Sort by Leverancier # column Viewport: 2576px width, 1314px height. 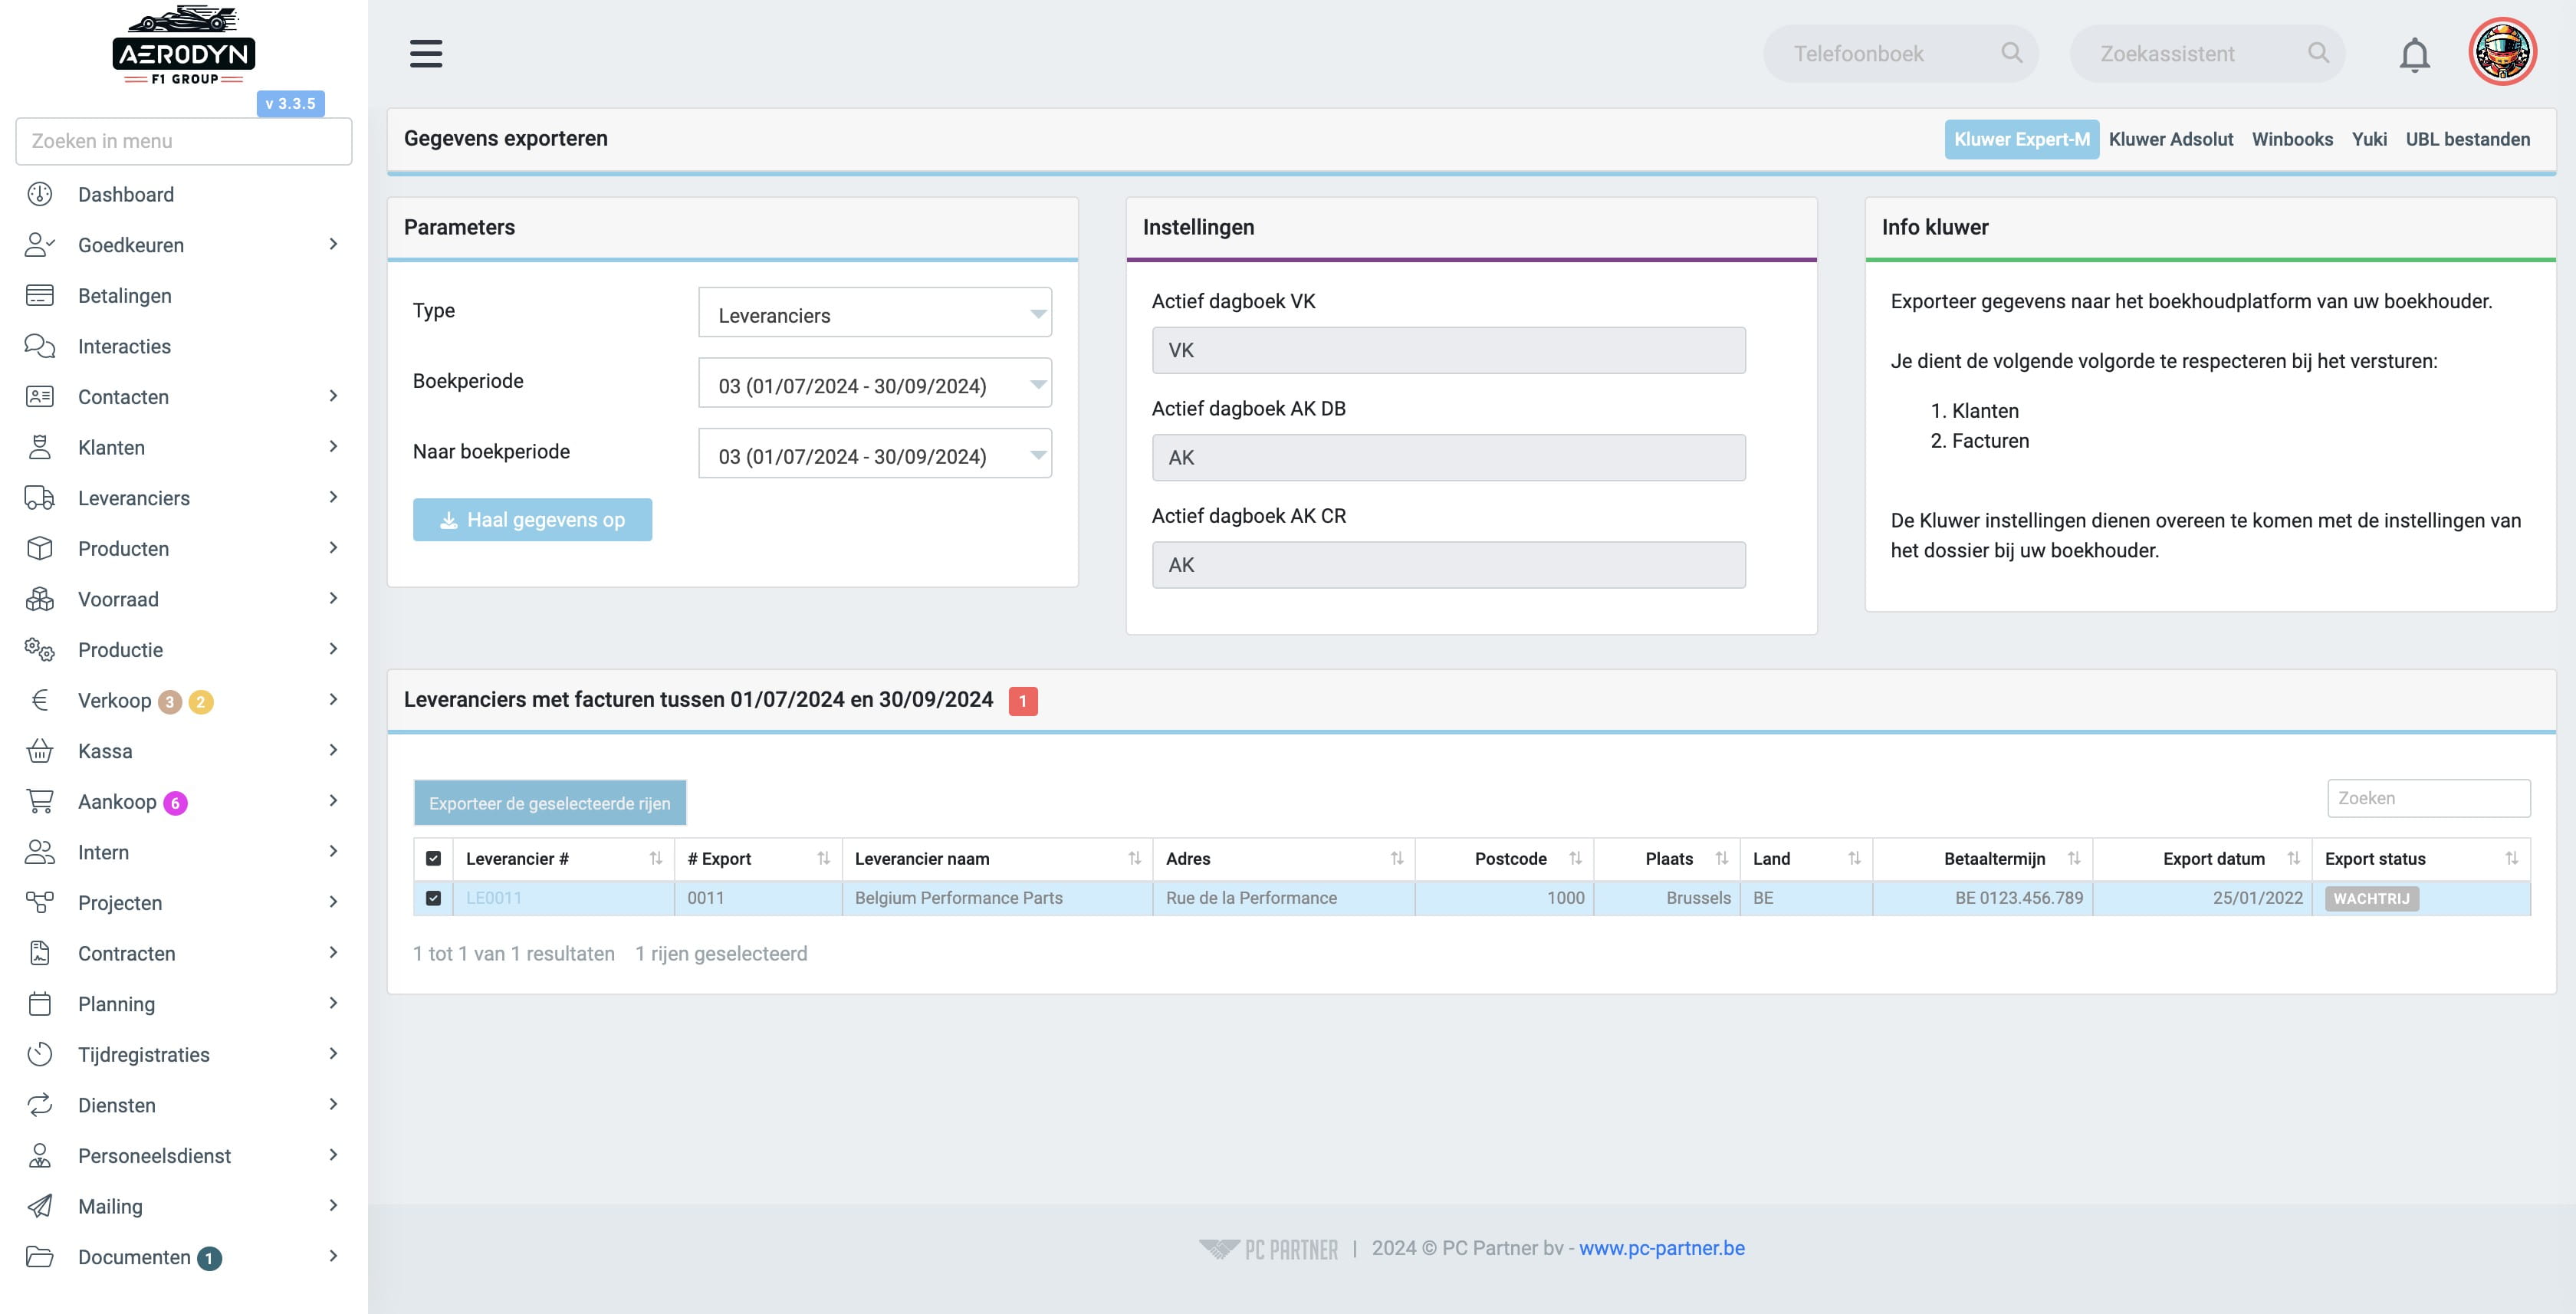click(x=563, y=858)
